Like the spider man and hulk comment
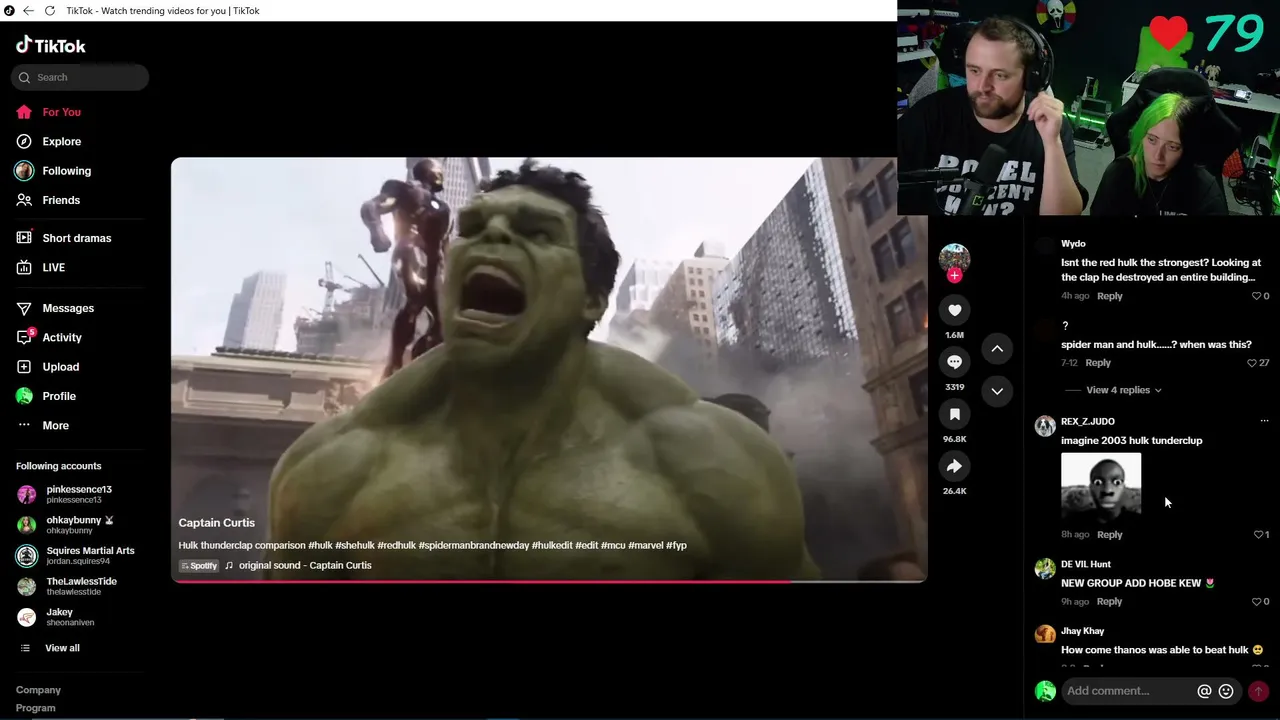The width and height of the screenshot is (1280, 720). pyautogui.click(x=1252, y=363)
